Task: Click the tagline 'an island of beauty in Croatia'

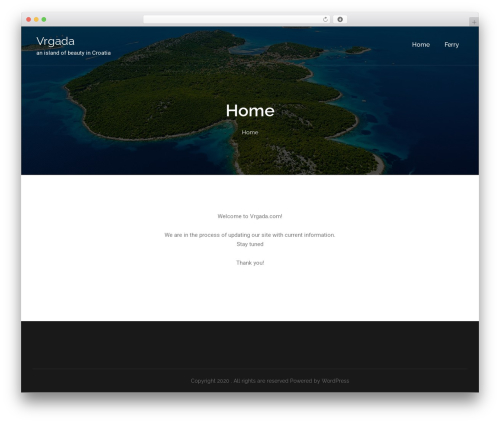Action: [x=73, y=53]
